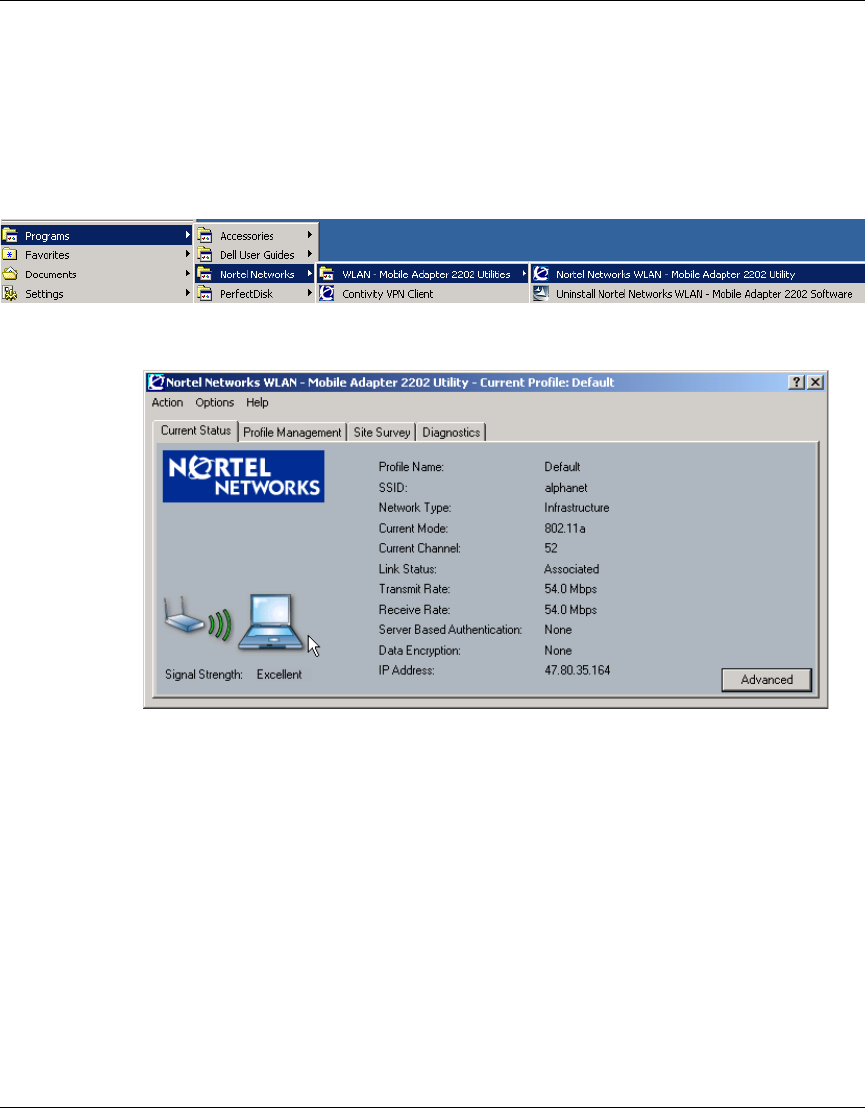Switch to the Profile Management tab
The width and height of the screenshot is (865, 1108).
(292, 432)
